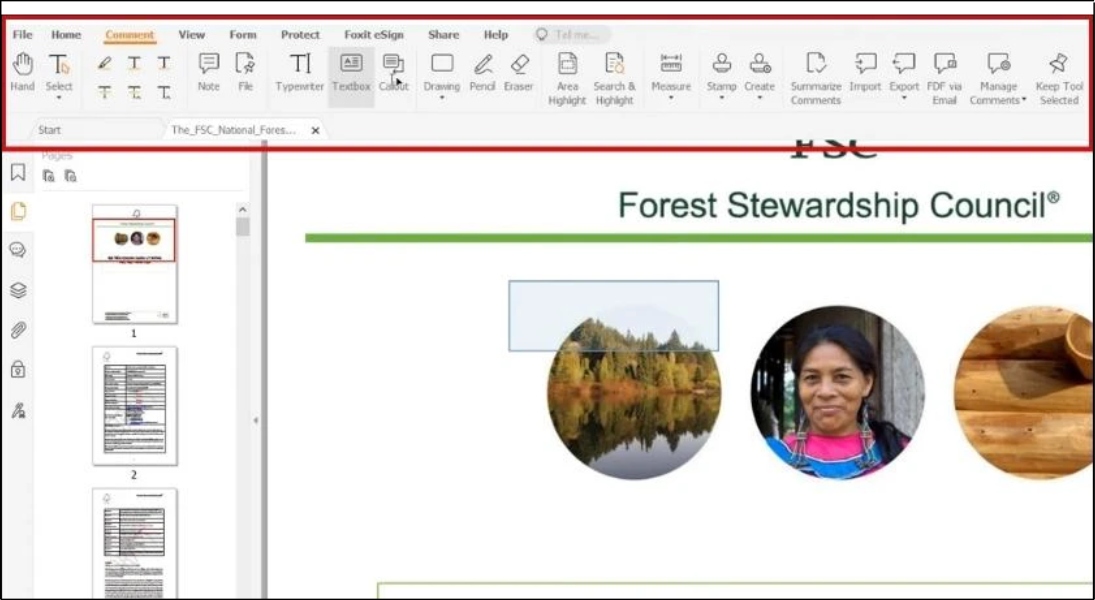Click FDF via Email button

(x=944, y=77)
